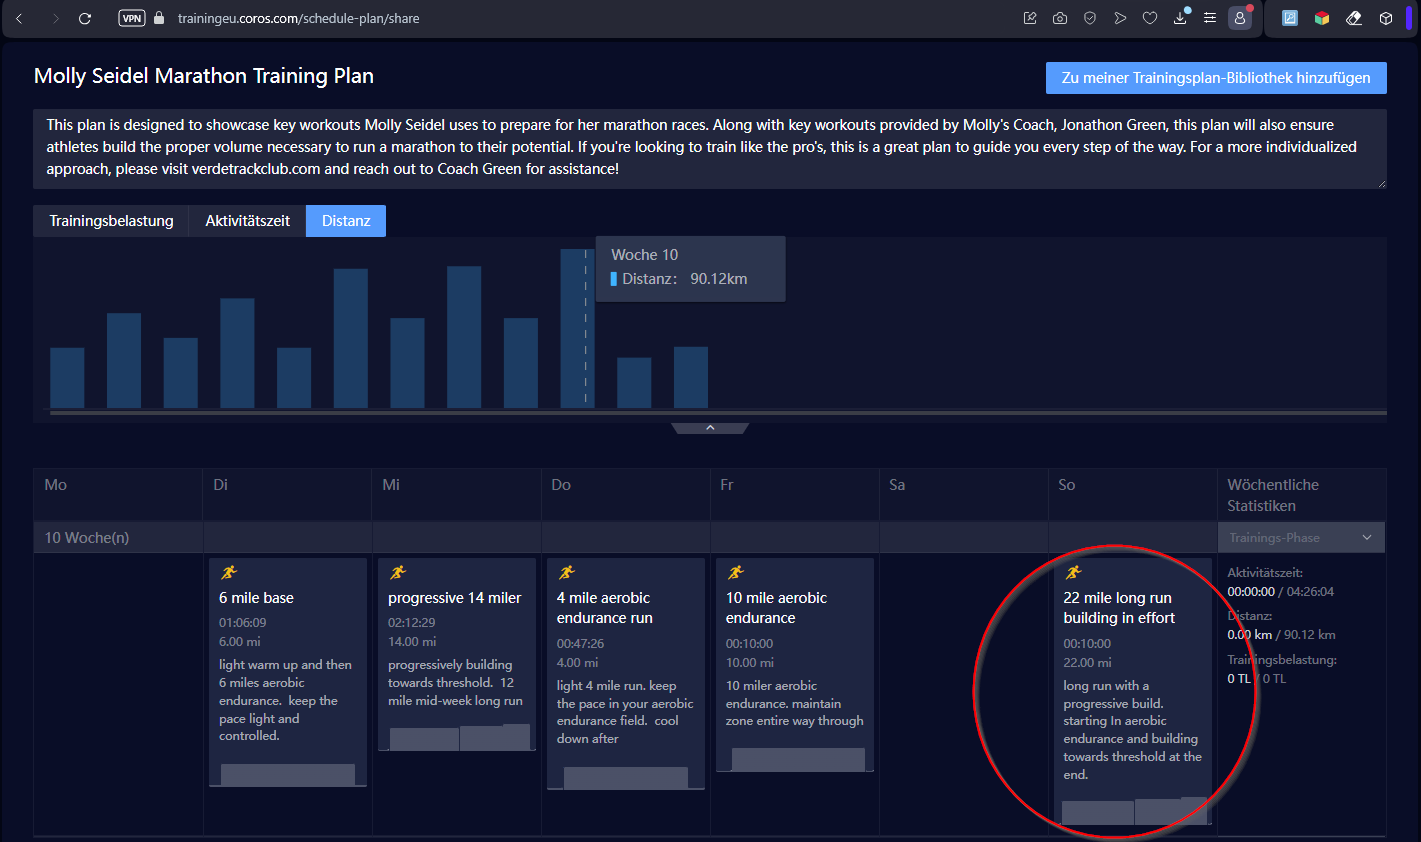Switch to the Trainingsbelastung tab

[111, 221]
